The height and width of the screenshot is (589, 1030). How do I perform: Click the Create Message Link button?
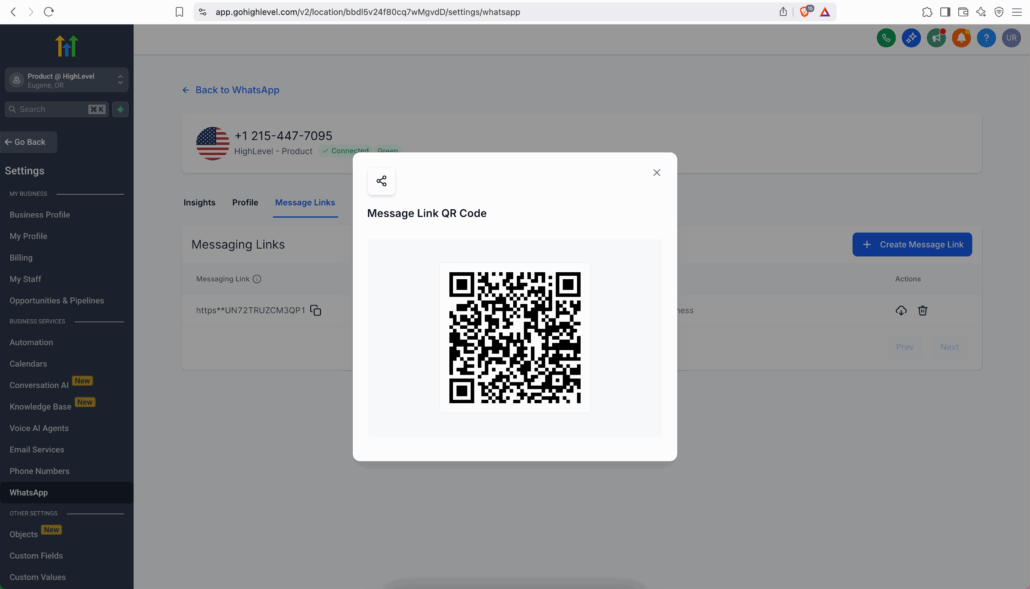912,244
